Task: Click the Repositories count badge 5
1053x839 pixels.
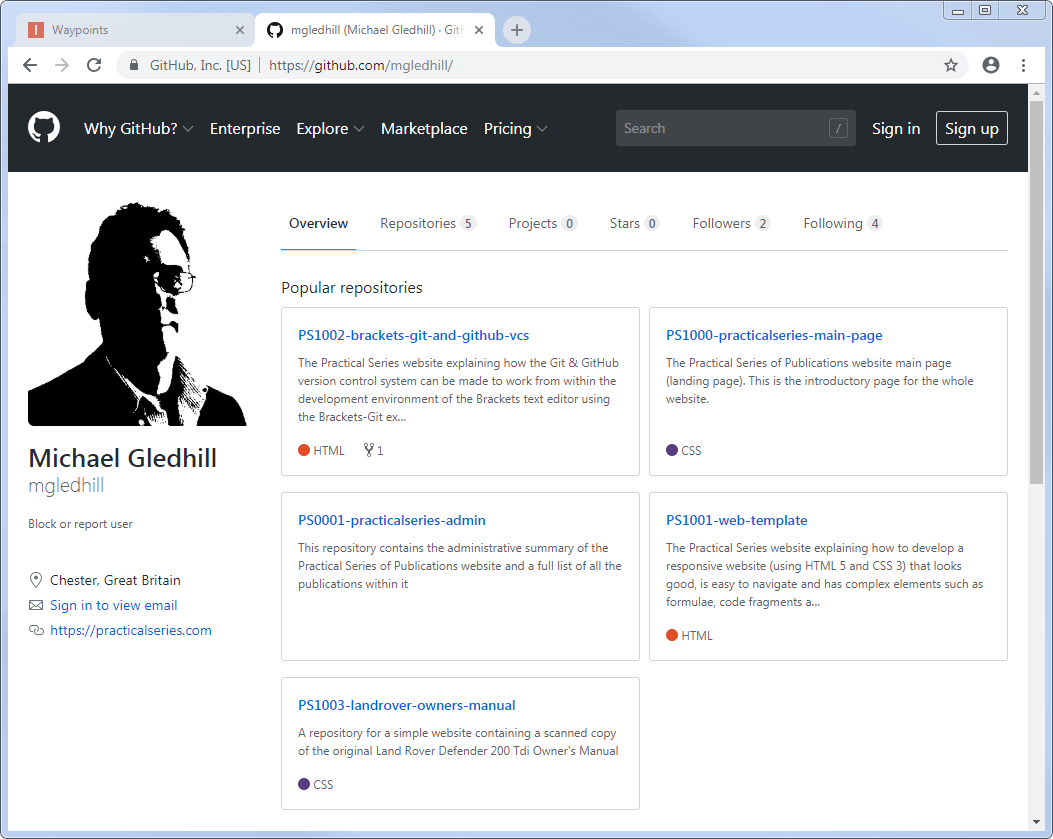Action: coord(468,223)
